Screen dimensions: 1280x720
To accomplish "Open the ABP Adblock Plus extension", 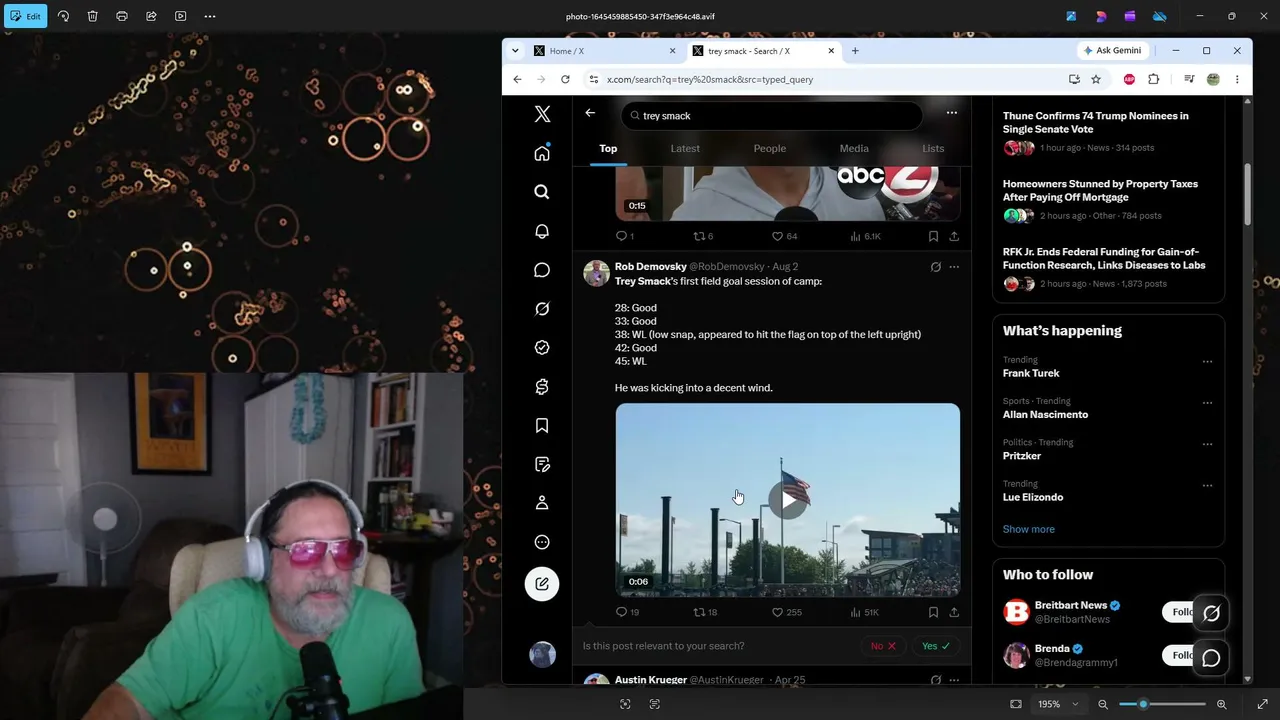I will pyautogui.click(x=1129, y=79).
